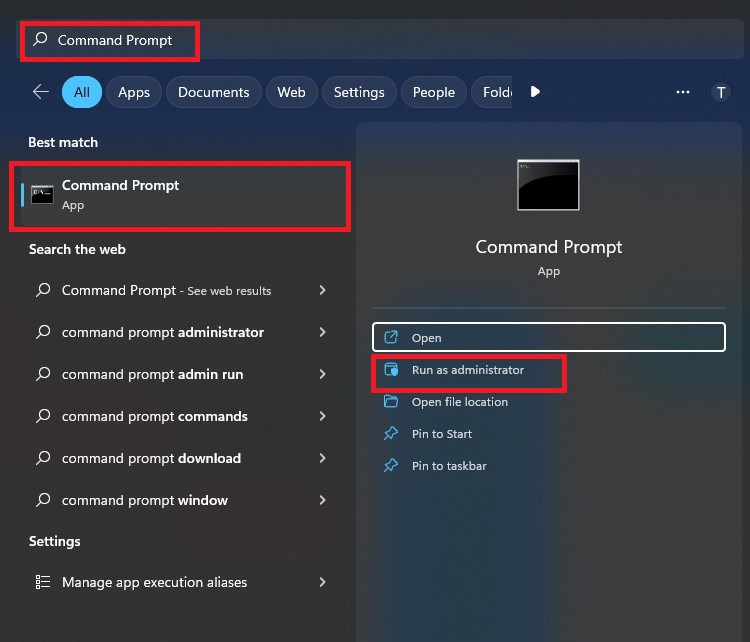Image resolution: width=750 pixels, height=642 pixels.
Task: Go back using the left arrow icon
Action: pos(41,91)
